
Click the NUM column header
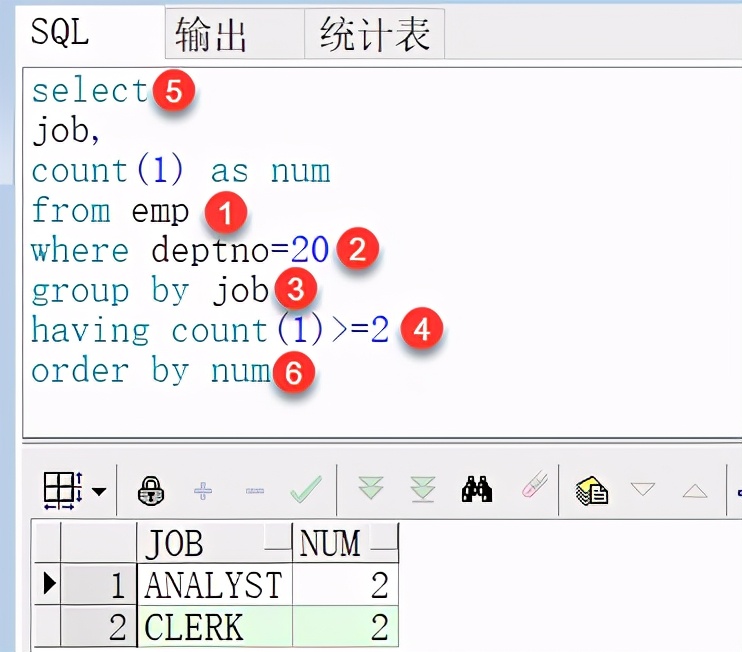345,543
